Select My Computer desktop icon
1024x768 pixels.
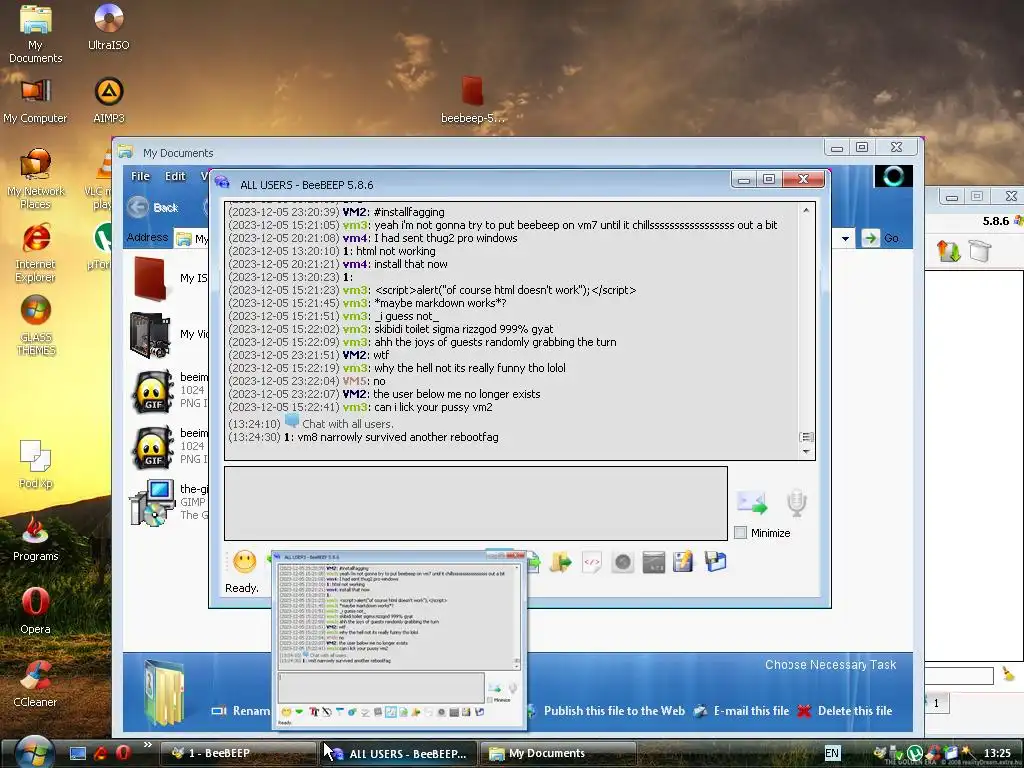tap(35, 101)
